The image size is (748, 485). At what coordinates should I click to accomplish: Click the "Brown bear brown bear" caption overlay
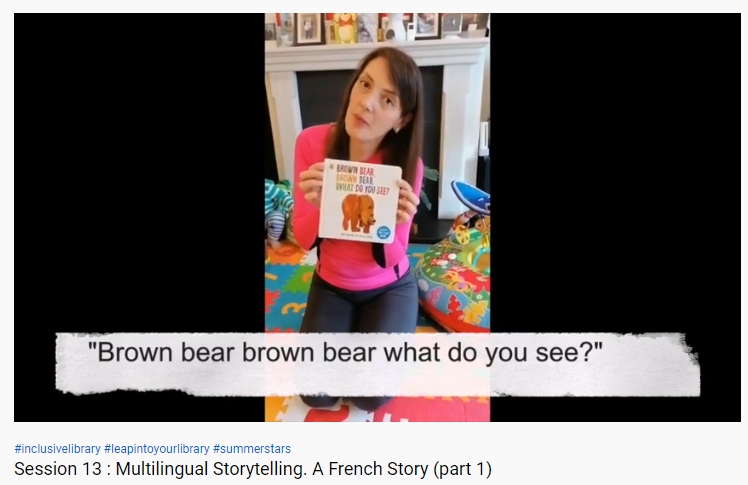[378, 364]
